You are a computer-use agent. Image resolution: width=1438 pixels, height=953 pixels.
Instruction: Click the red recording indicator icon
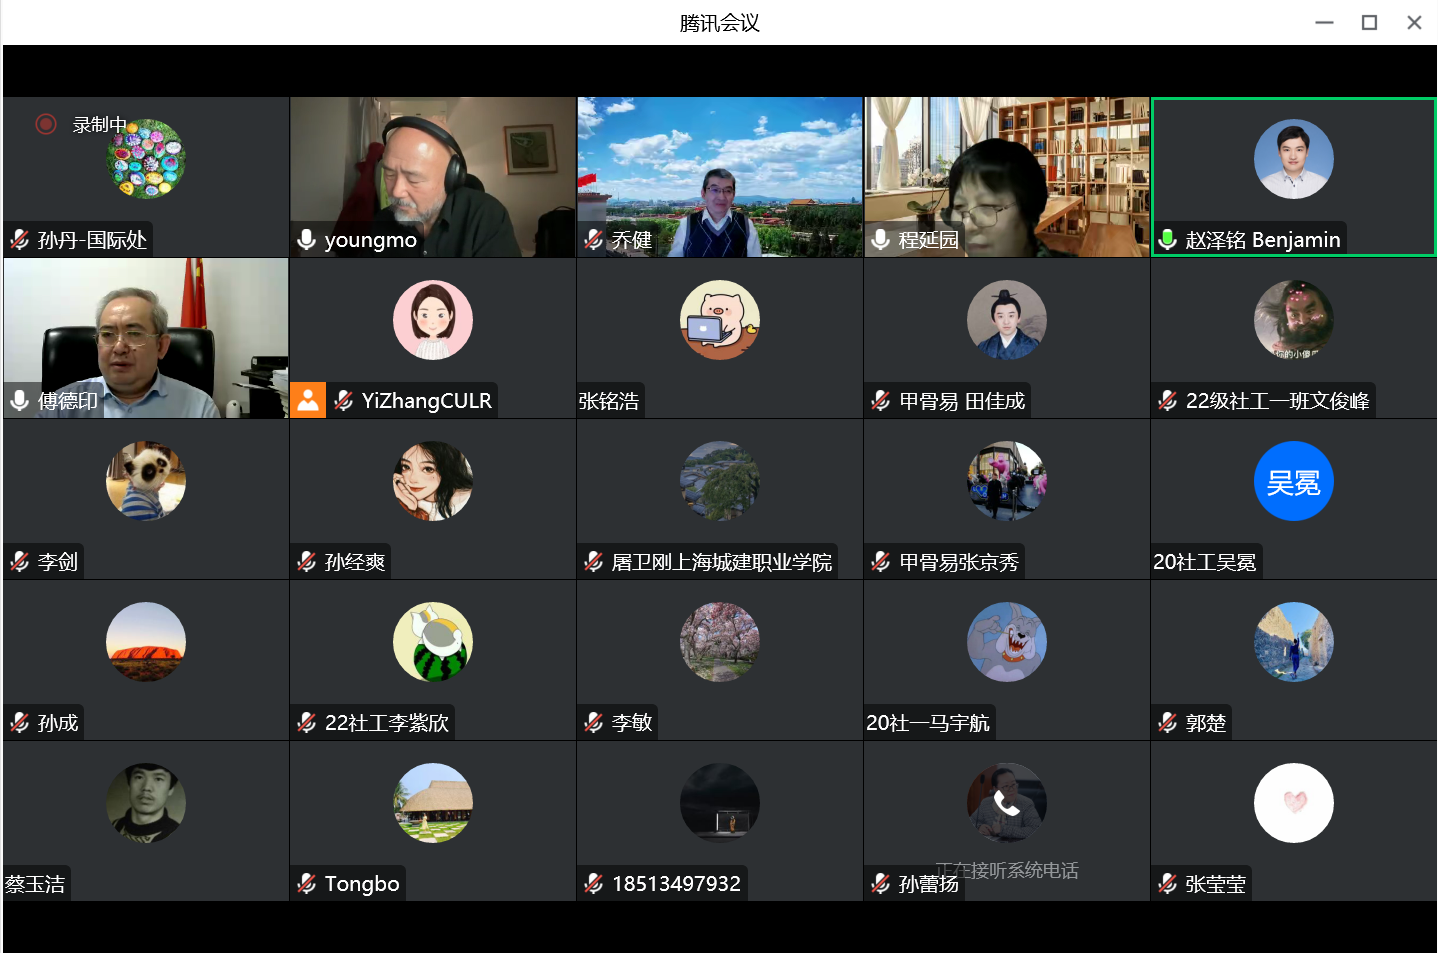(45, 124)
